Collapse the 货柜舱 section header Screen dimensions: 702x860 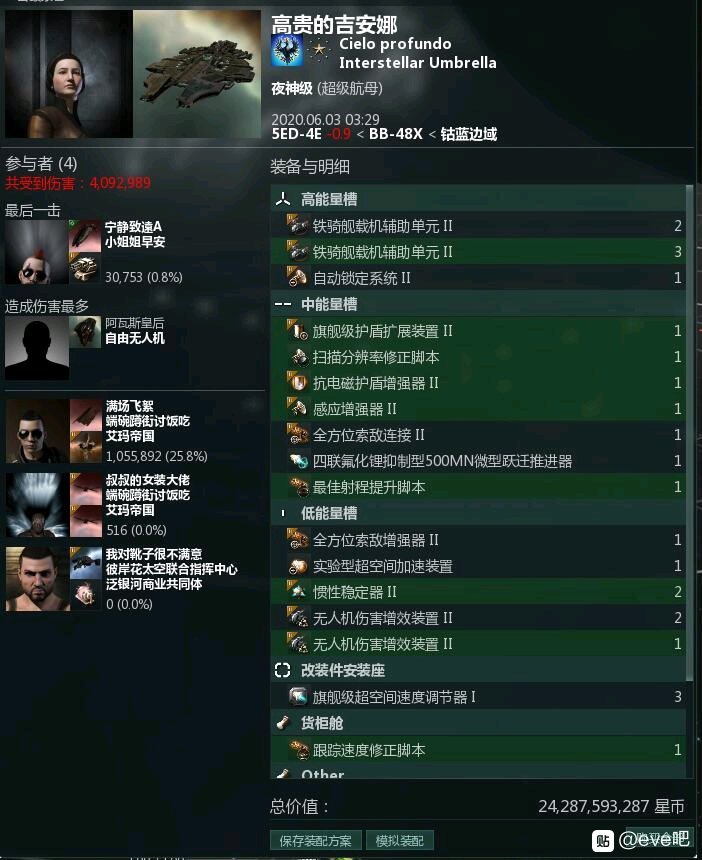478,723
